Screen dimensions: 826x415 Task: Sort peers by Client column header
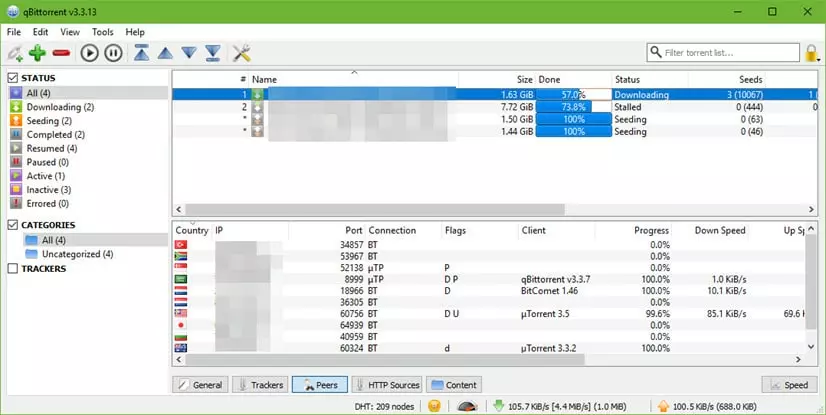tap(557, 230)
